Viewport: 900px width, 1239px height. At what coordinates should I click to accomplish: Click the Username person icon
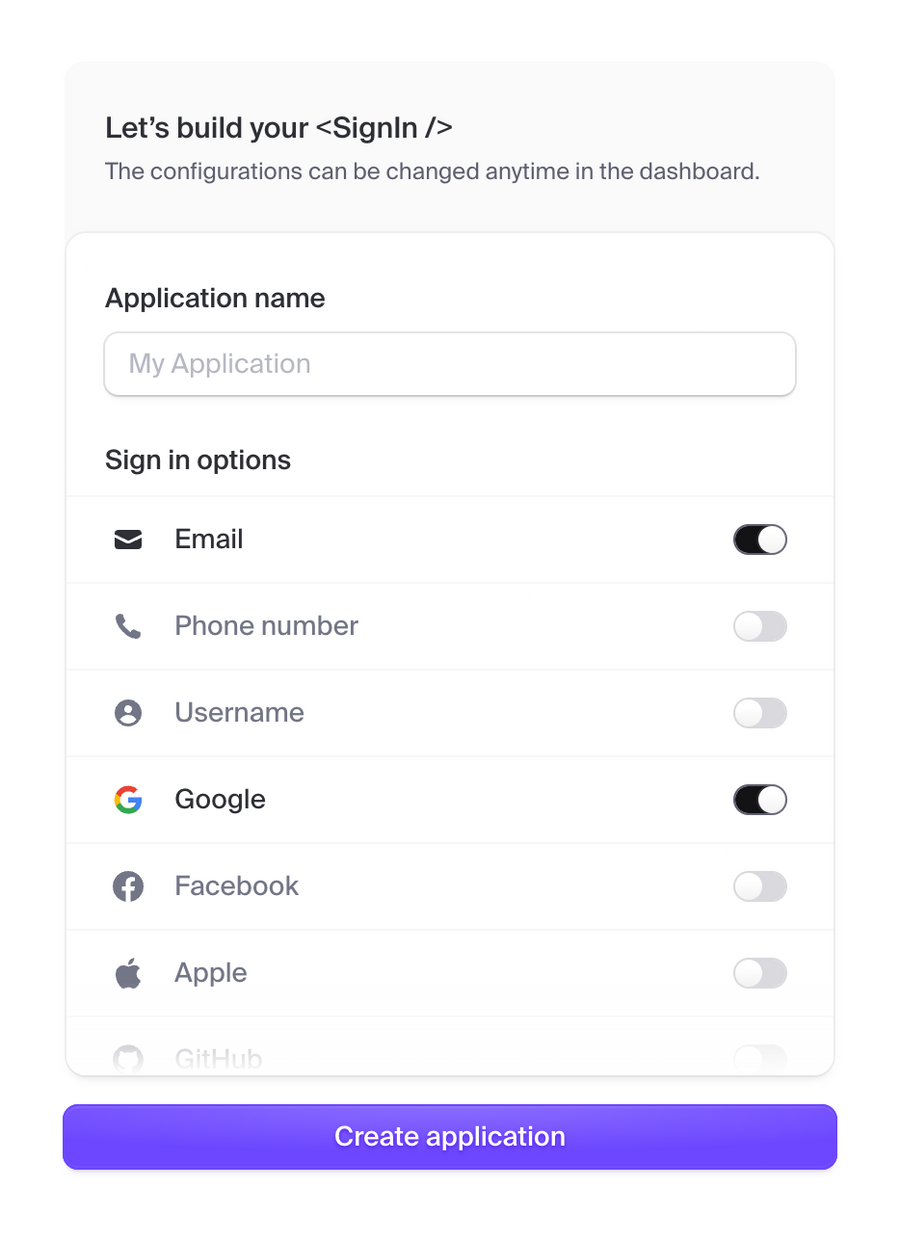[128, 713]
